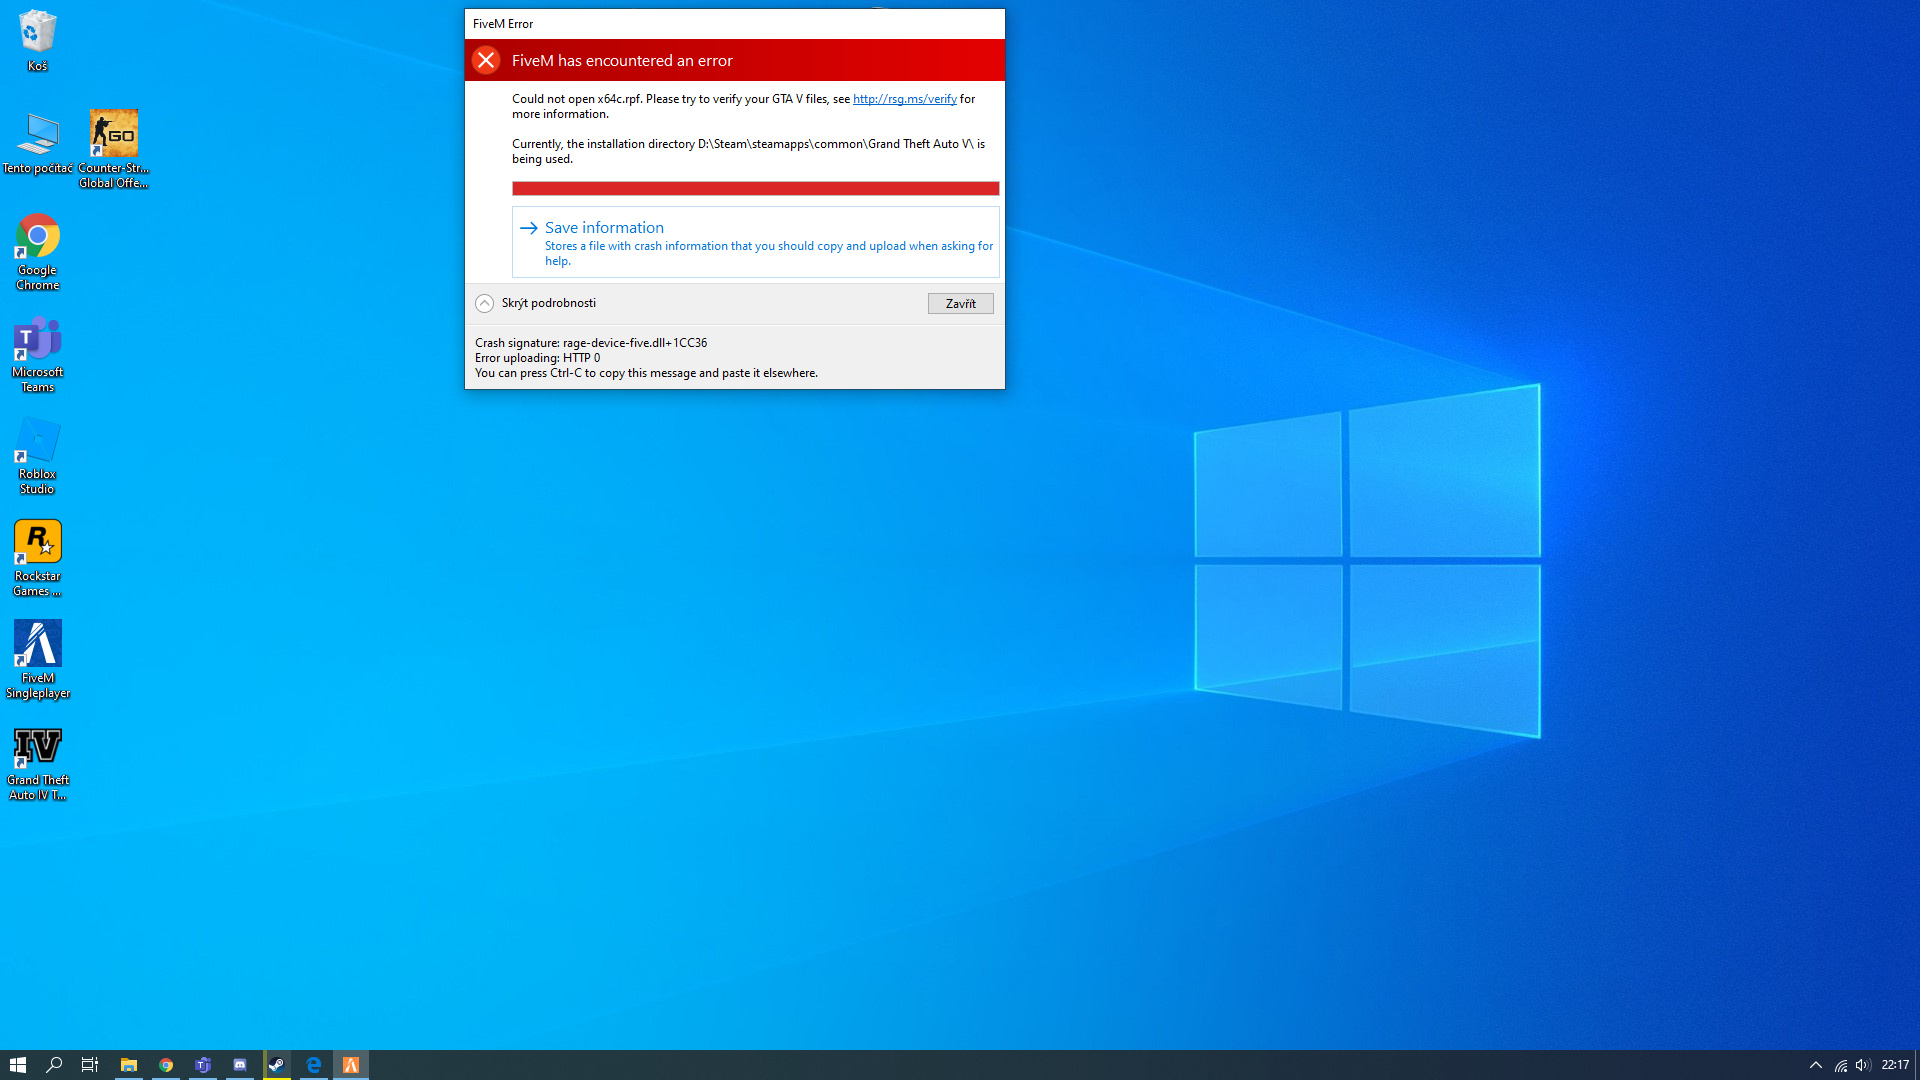Open the volume tray icon

pos(1862,1065)
